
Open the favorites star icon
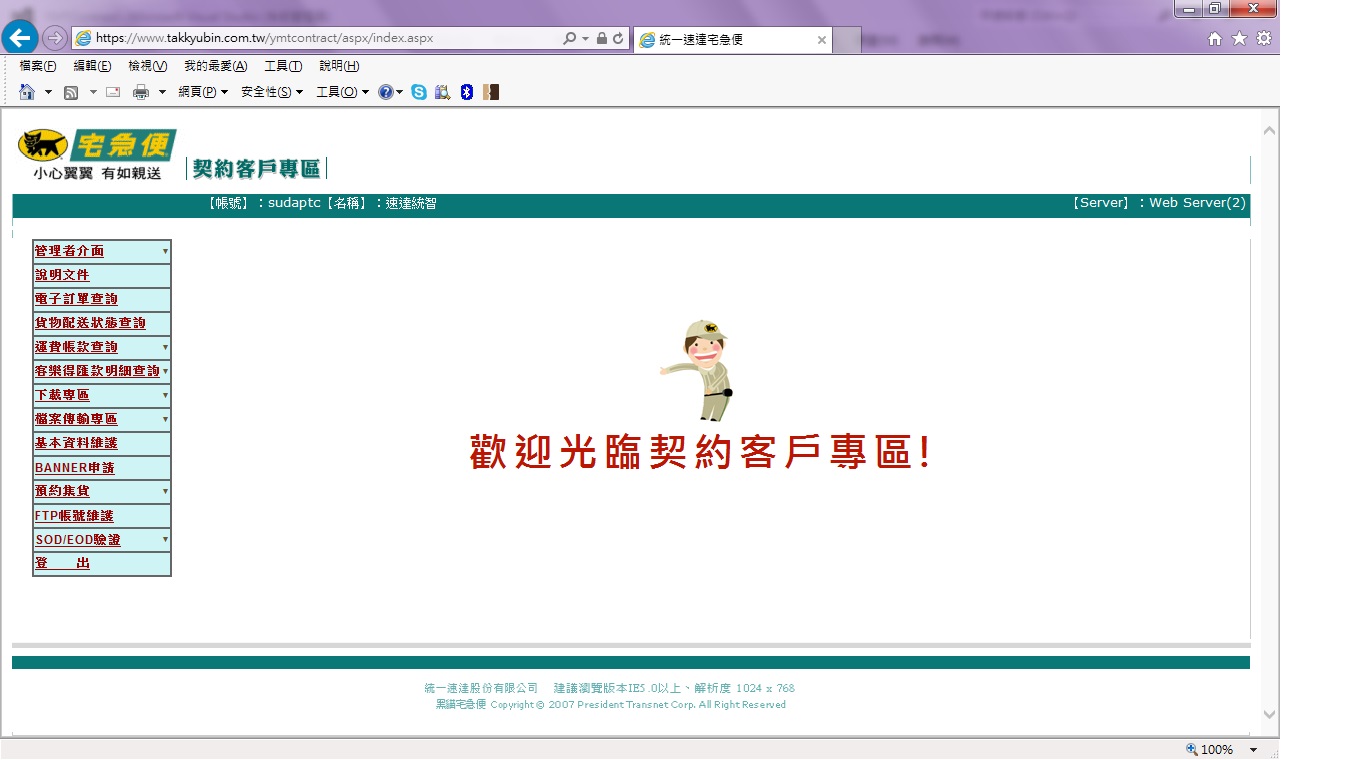[x=1239, y=38]
